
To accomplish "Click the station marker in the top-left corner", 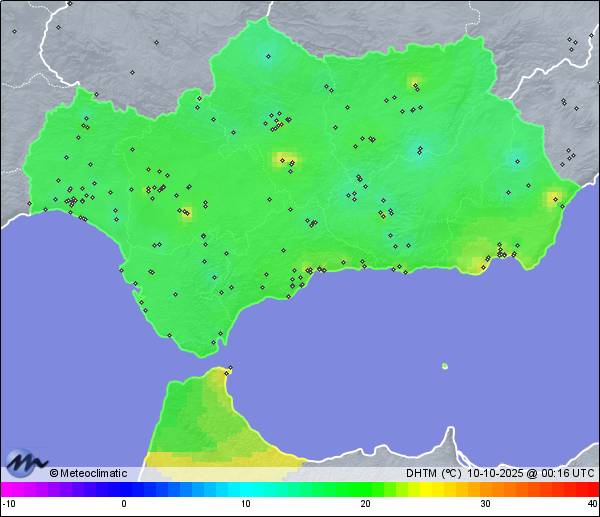I will pos(15,31).
